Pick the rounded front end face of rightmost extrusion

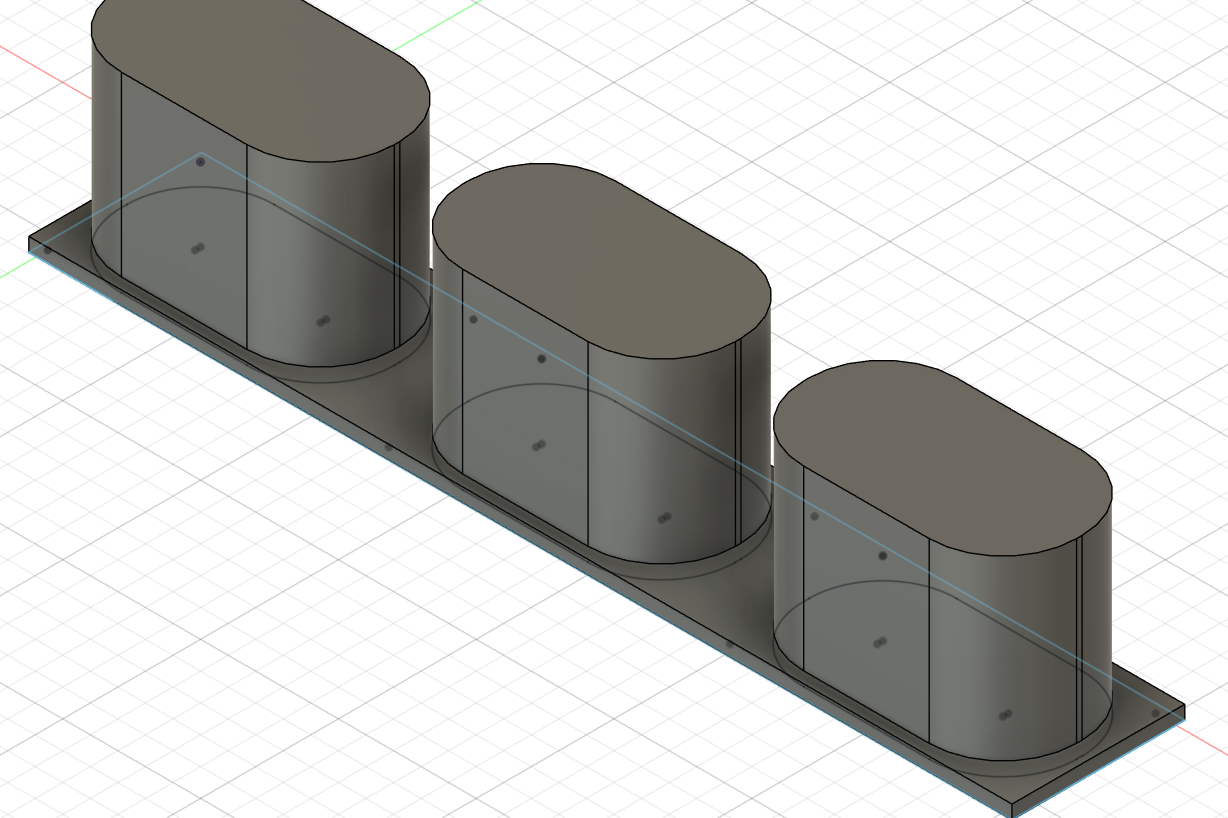click(1005, 650)
